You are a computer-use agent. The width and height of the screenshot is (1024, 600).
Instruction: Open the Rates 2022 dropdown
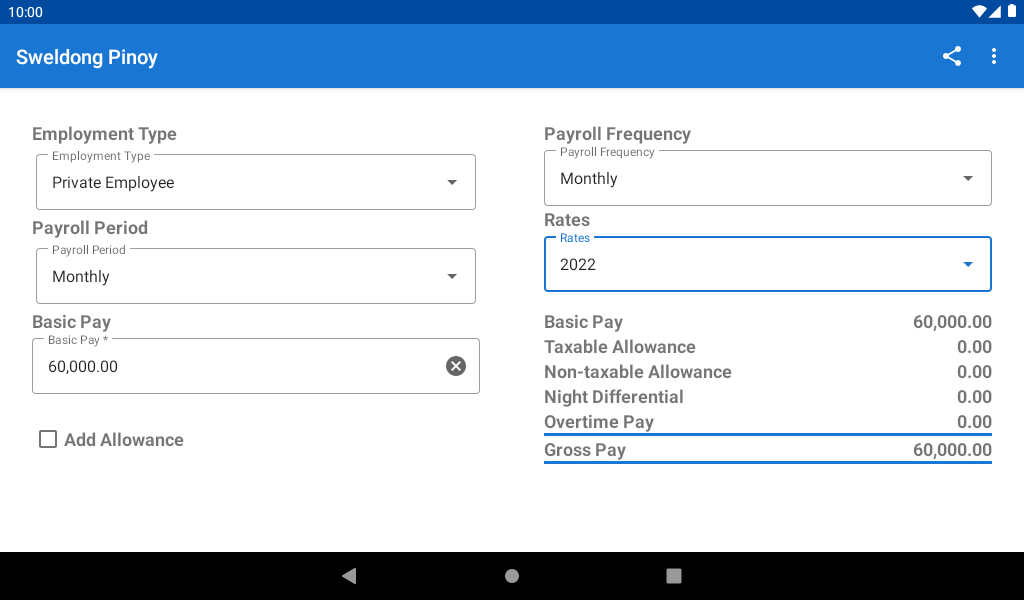point(768,264)
